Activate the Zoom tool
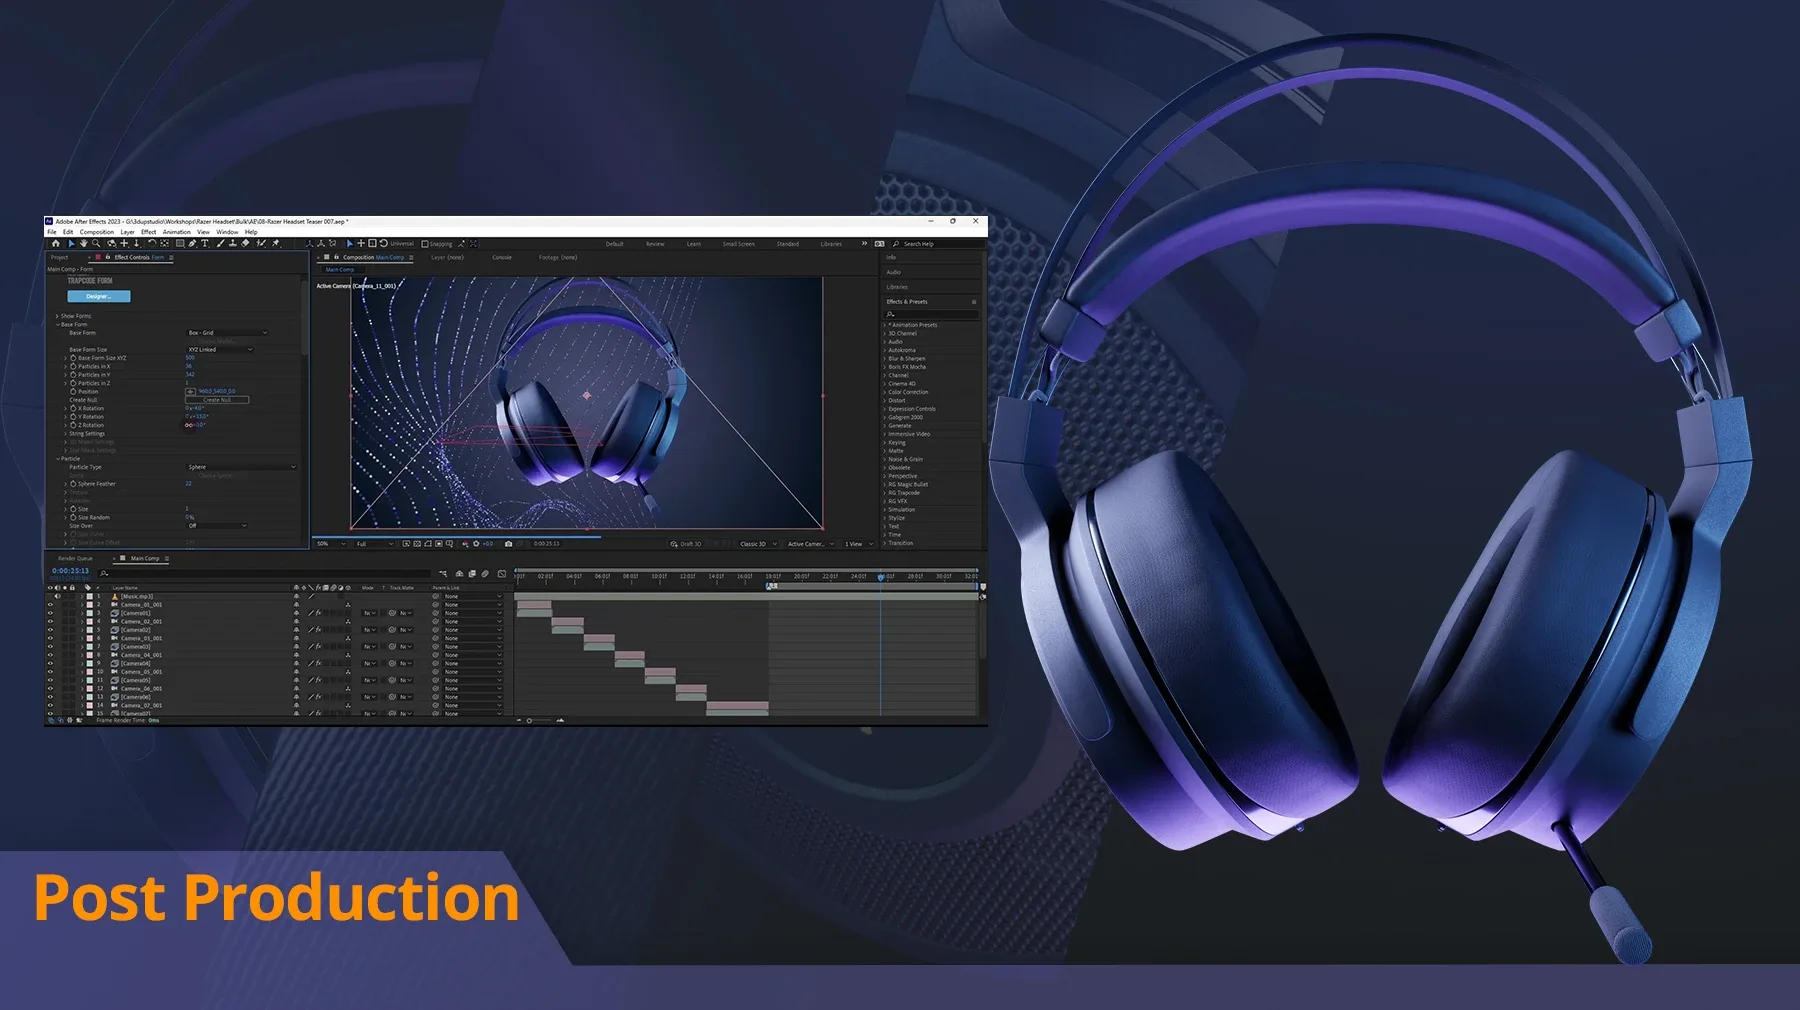 click(96, 244)
